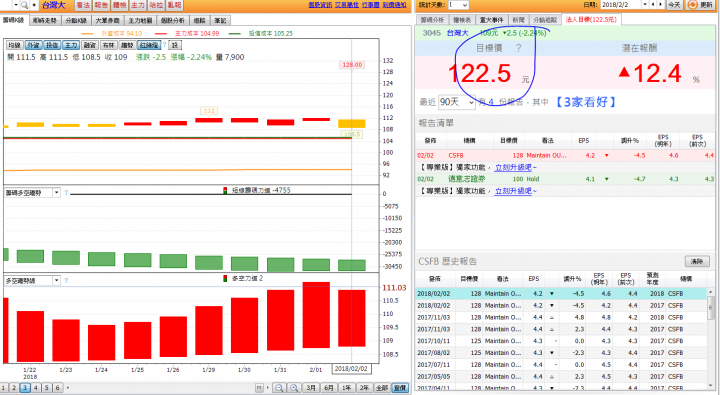Click help icon beside 多空趨勢線 dropdown
Image resolution: width=720 pixels, height=395 pixels.
point(66,280)
